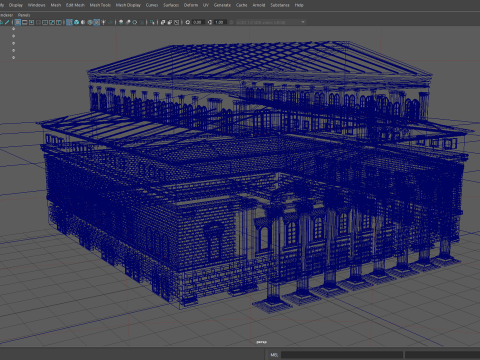
Task: Open the Substance menu
Action: point(280,5)
